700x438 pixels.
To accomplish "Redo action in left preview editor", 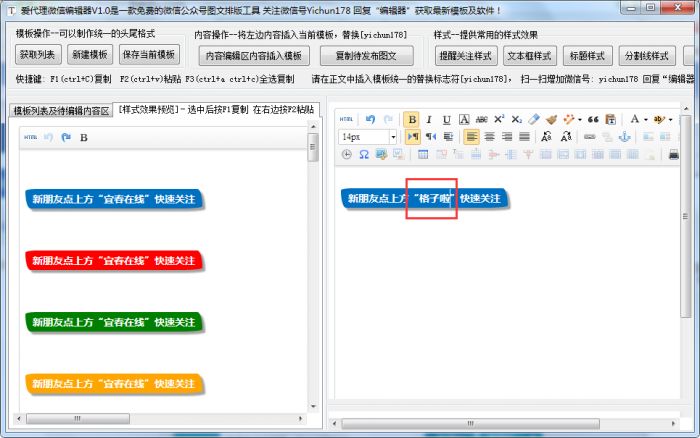I will pyautogui.click(x=66, y=137).
